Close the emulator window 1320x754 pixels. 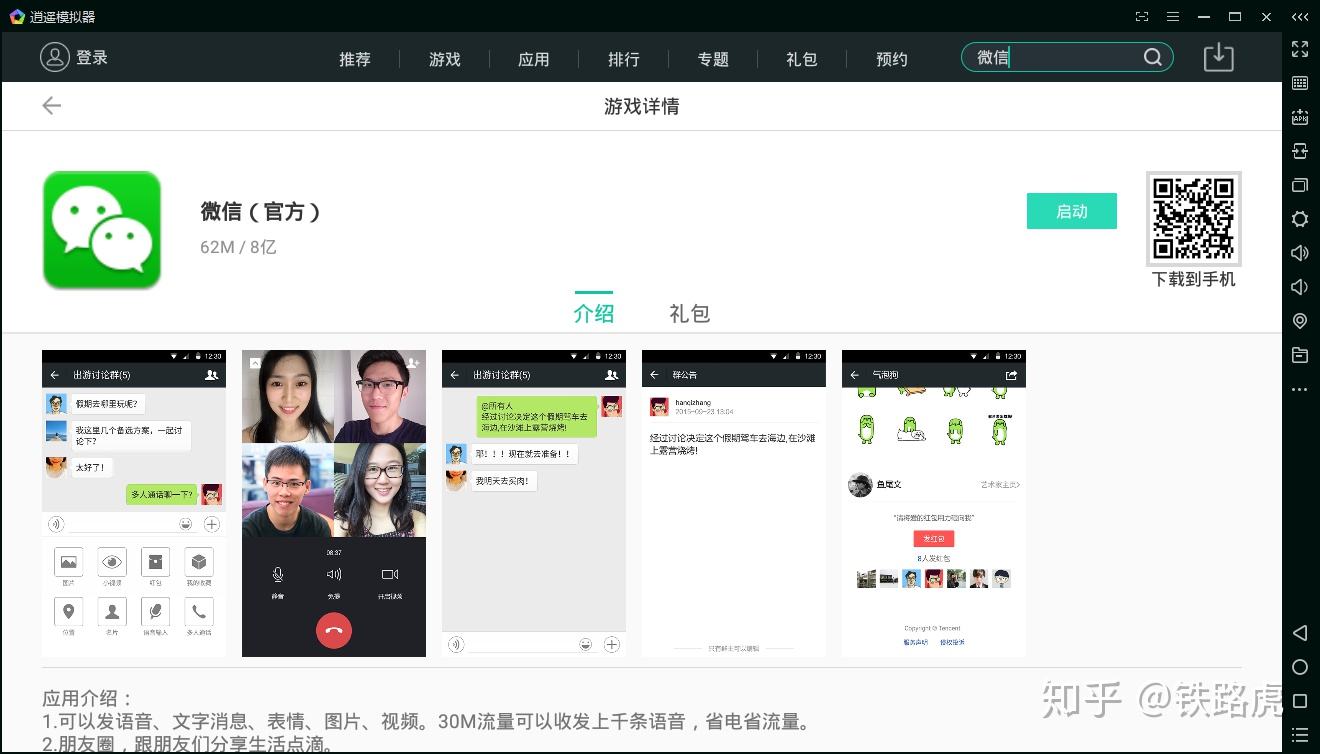pyautogui.click(x=1266, y=17)
